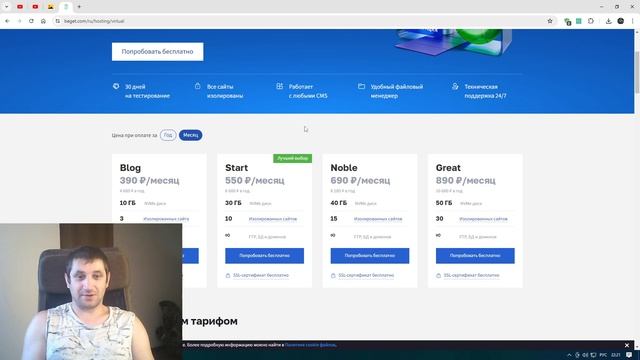Click the Blog plan title

(130, 168)
